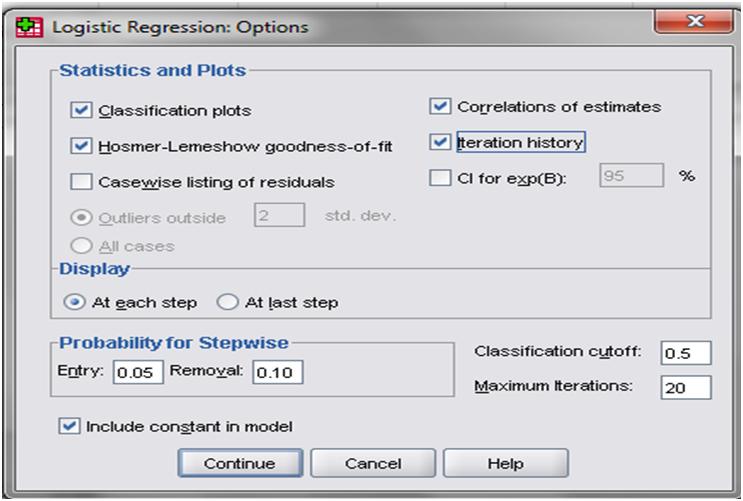Enable Casewise listing of residuals
This screenshot has height=501, width=743.
tap(81, 182)
